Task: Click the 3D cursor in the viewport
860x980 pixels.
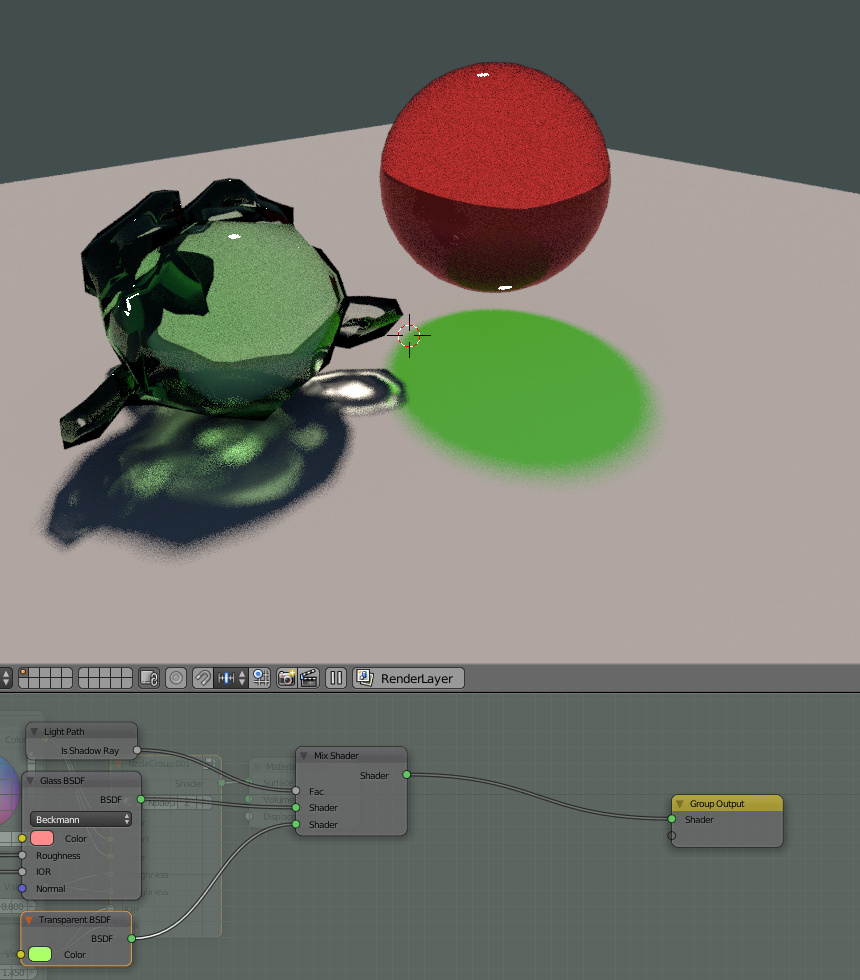Action: [409, 336]
